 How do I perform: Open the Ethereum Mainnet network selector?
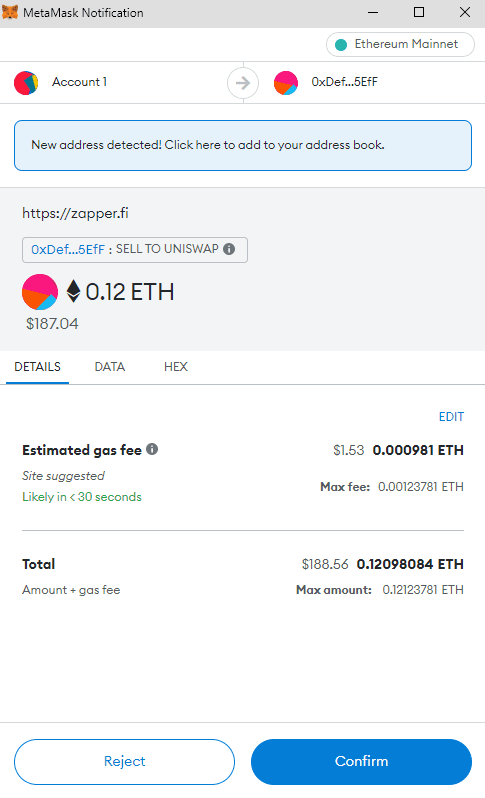tap(400, 44)
